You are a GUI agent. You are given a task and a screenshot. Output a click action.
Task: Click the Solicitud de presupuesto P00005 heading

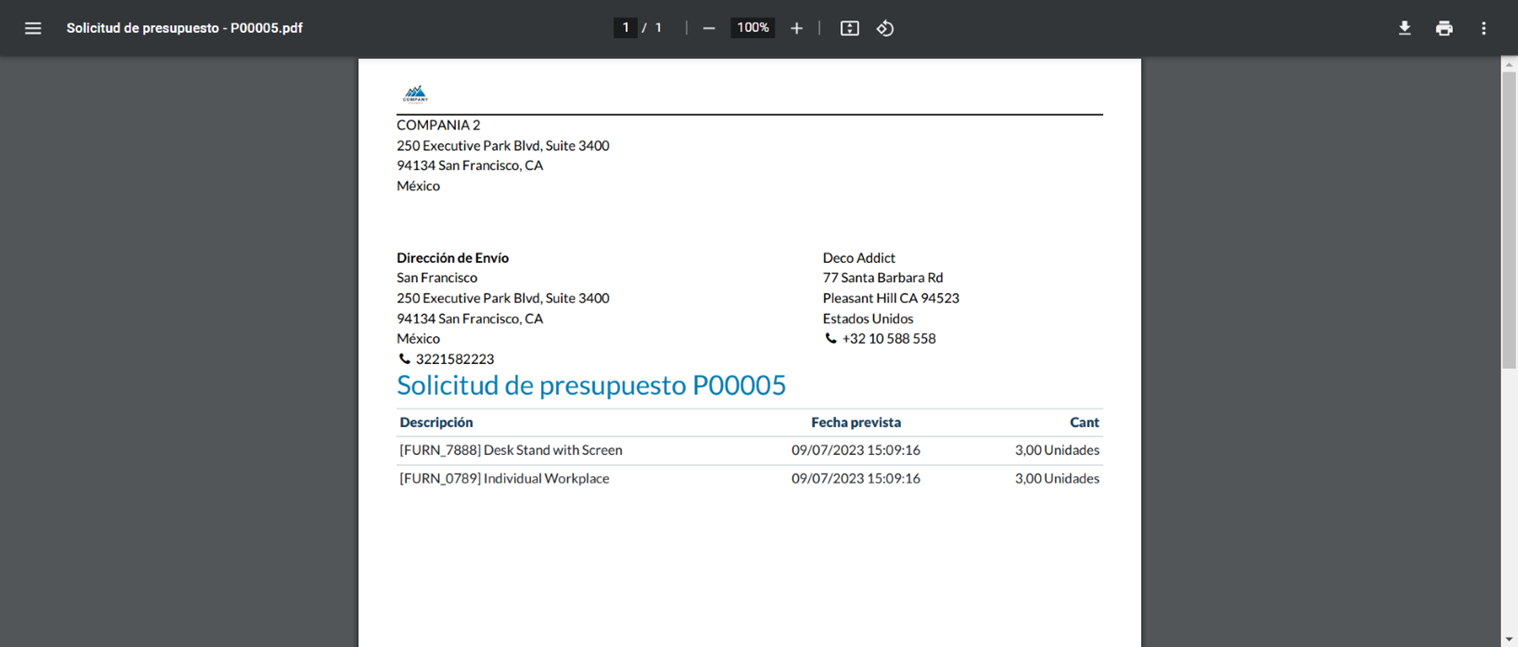point(591,386)
